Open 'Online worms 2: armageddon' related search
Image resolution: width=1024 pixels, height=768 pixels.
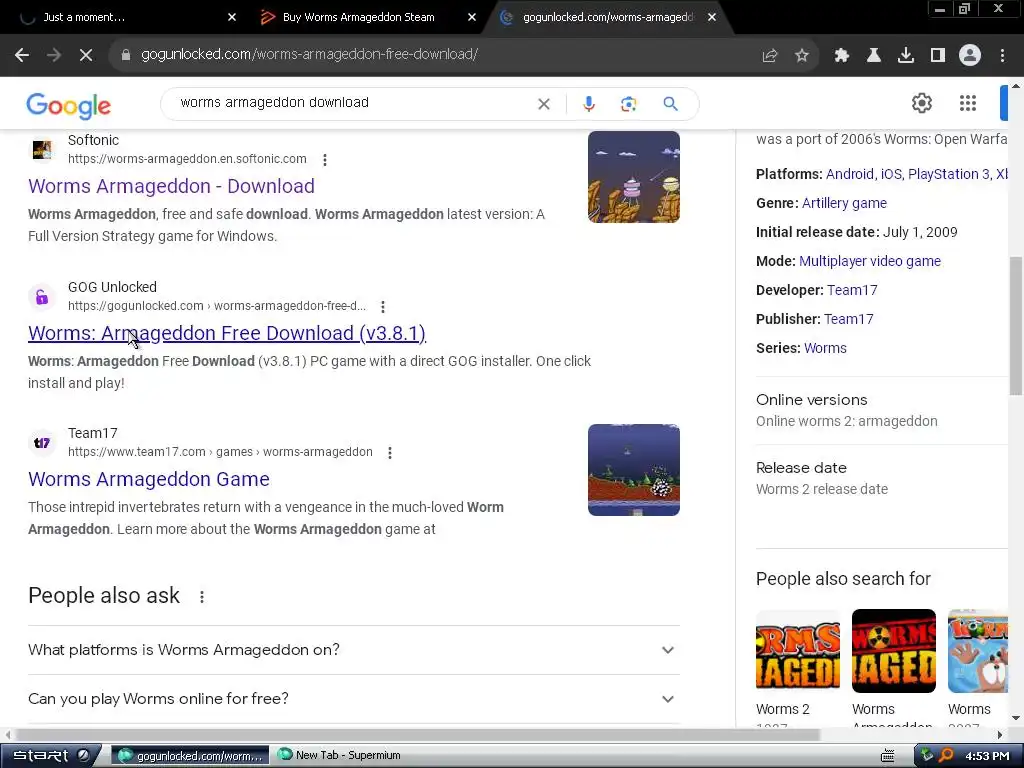point(846,421)
